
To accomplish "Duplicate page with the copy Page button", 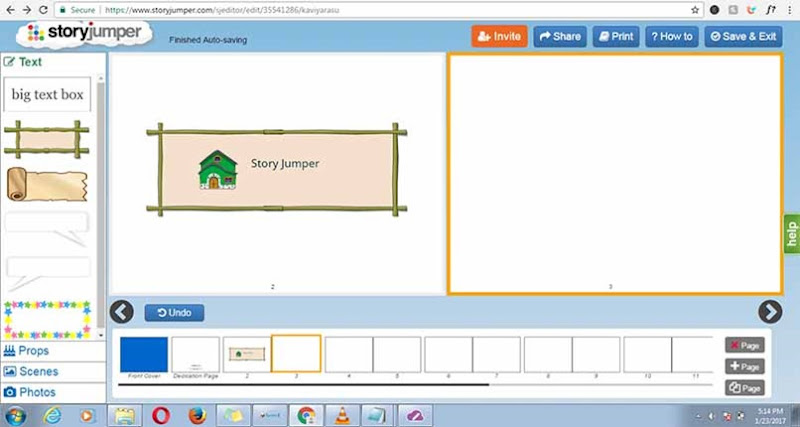I will [744, 388].
